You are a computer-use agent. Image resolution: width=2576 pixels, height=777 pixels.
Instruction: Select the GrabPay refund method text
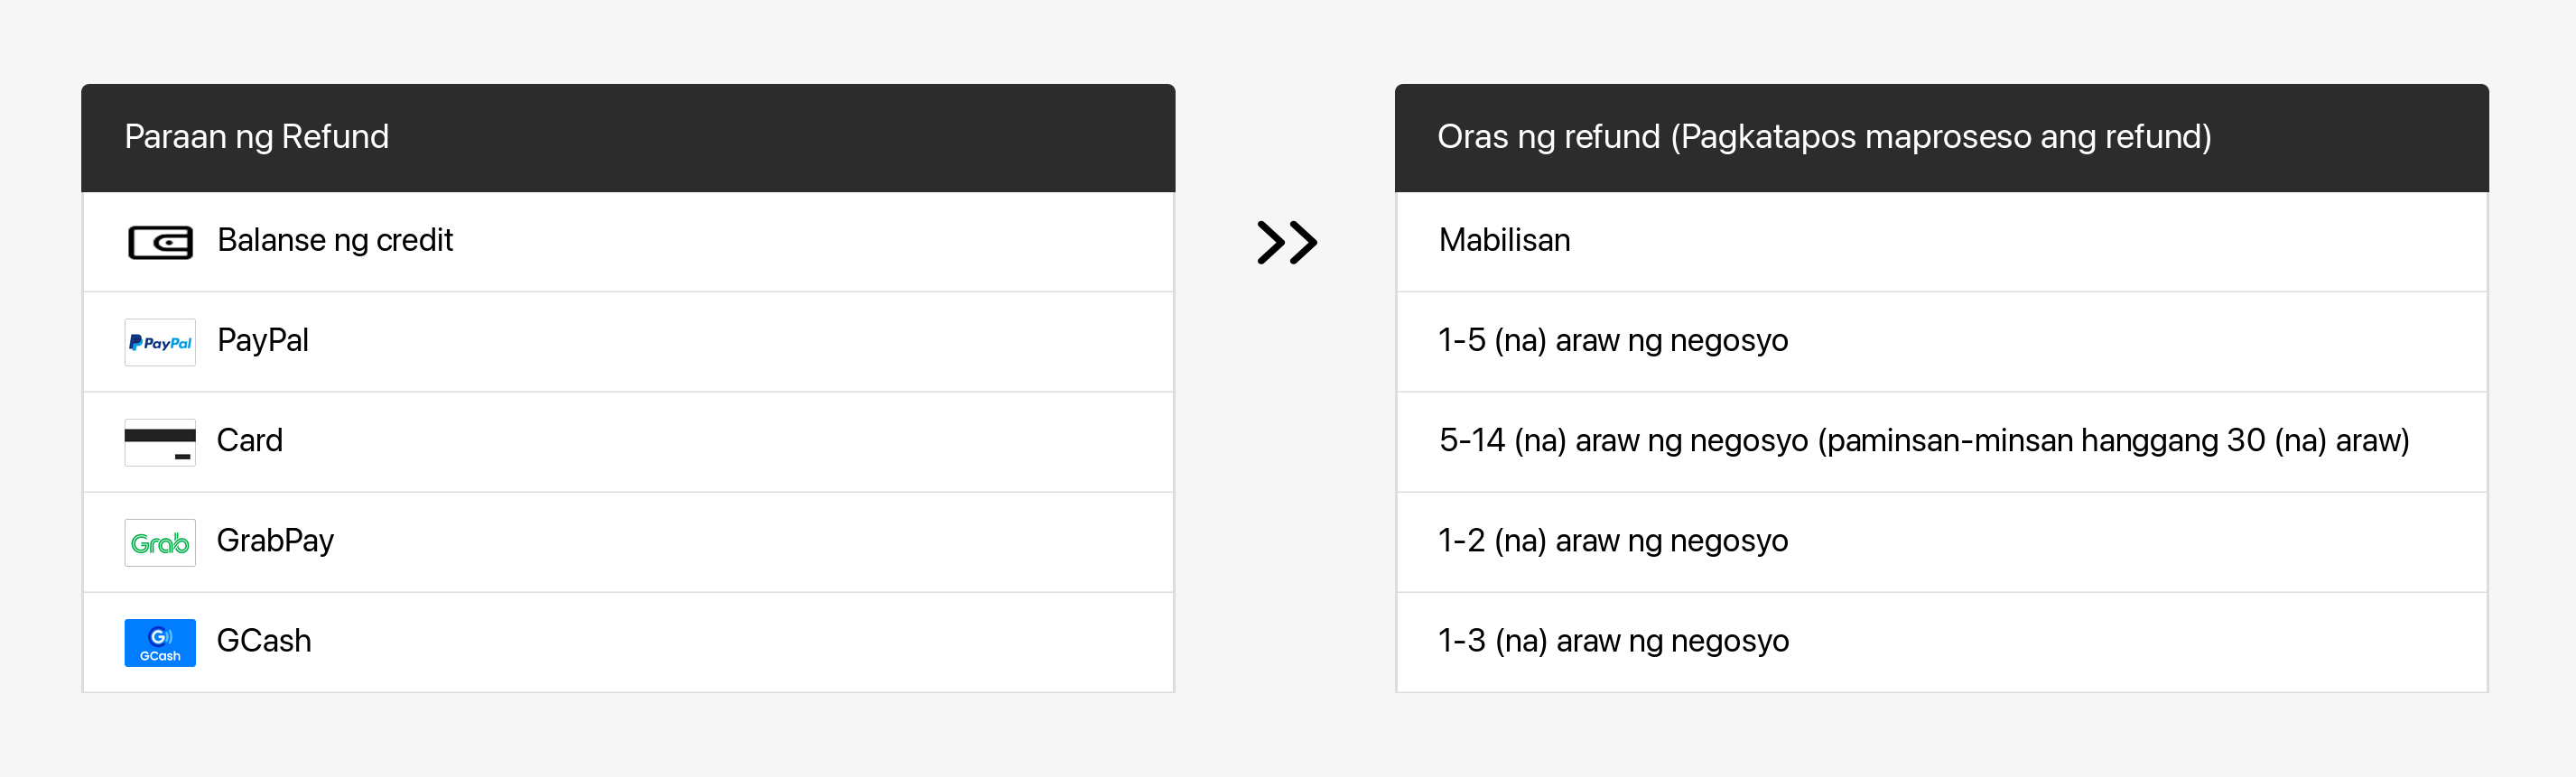pos(275,541)
